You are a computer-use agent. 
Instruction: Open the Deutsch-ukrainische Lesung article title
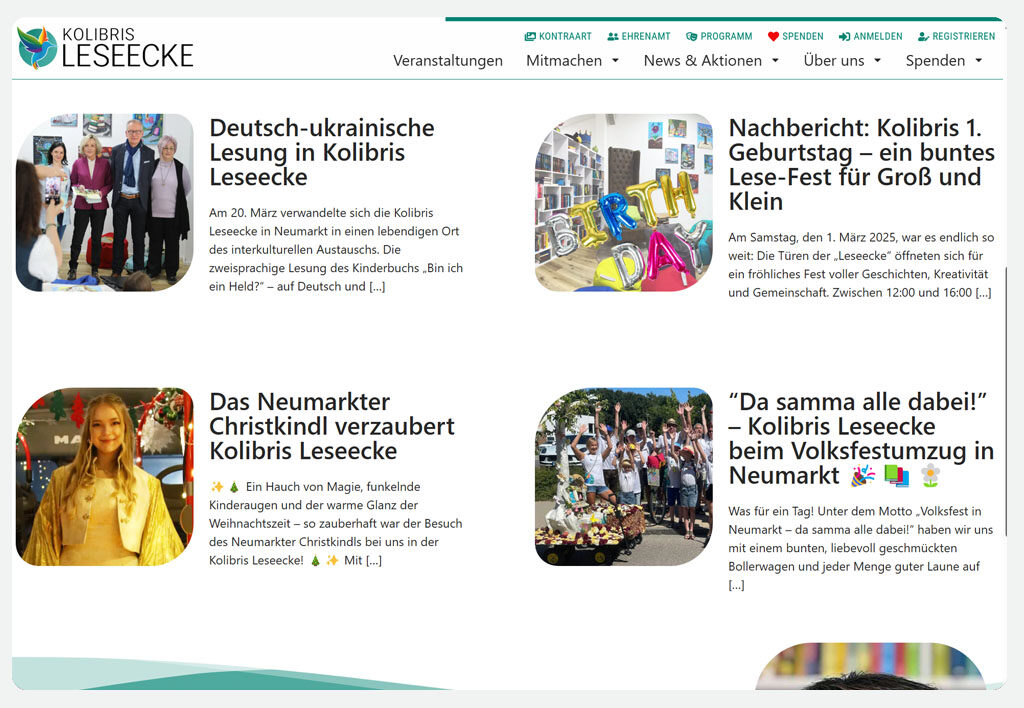pyautogui.click(x=322, y=152)
